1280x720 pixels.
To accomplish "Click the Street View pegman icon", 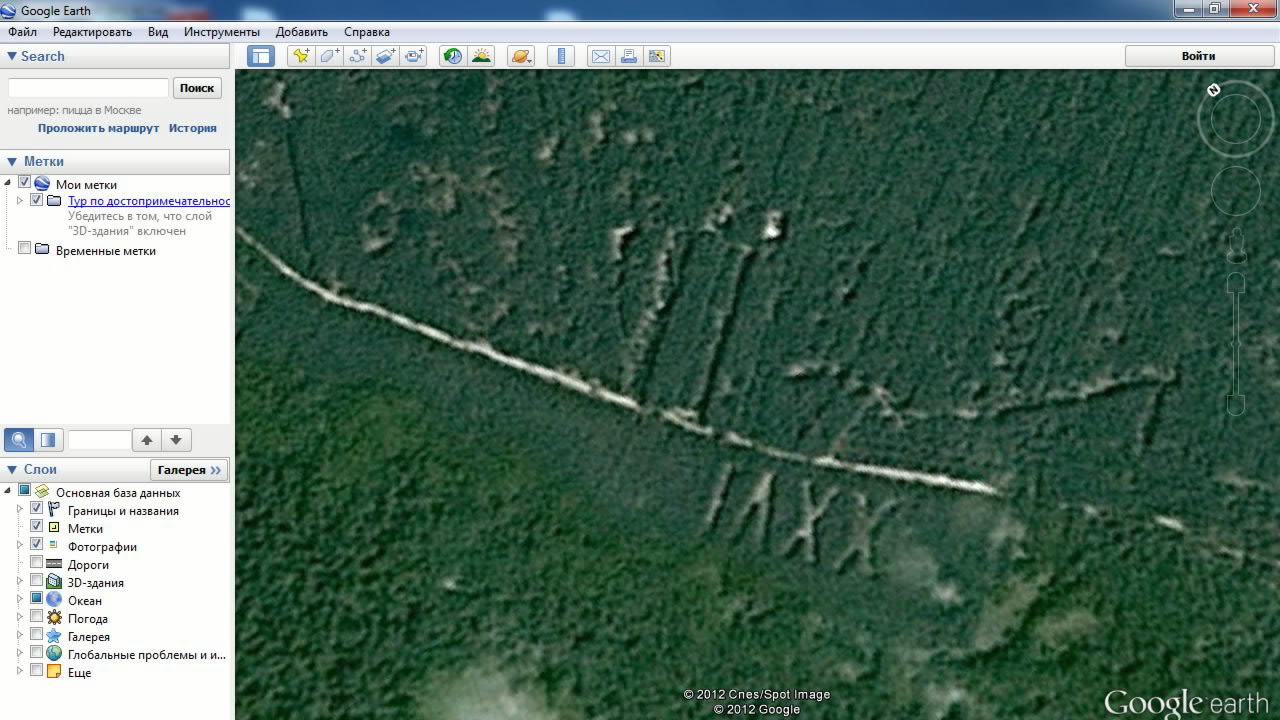I will point(1237,246).
